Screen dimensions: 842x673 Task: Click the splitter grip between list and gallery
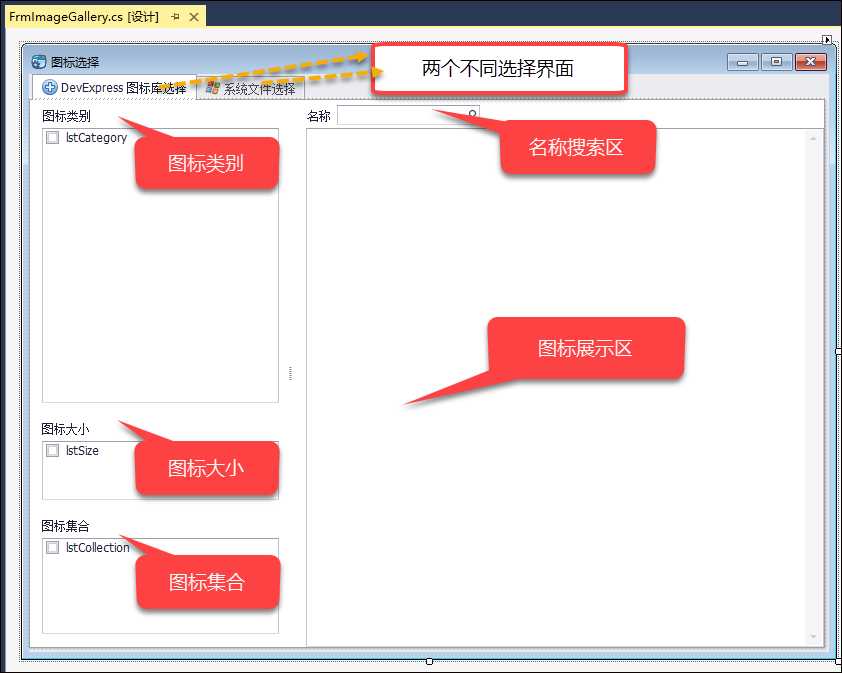tap(291, 373)
